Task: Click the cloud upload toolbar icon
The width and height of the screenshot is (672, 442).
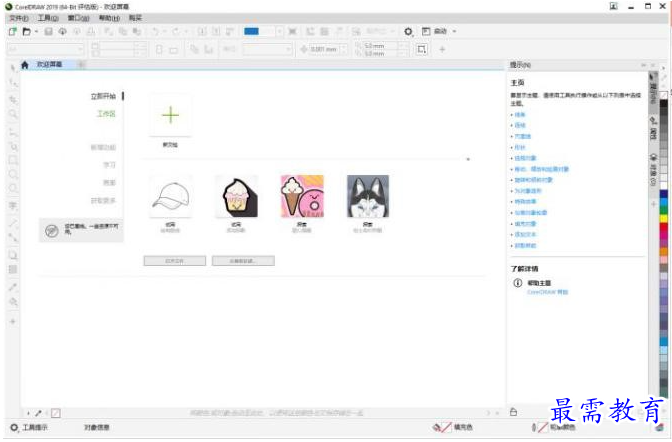Action: [63, 31]
